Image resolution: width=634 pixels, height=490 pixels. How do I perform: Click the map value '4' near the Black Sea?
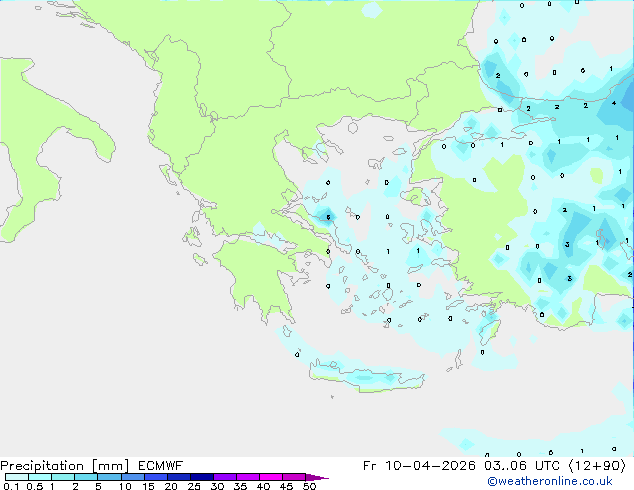click(614, 103)
